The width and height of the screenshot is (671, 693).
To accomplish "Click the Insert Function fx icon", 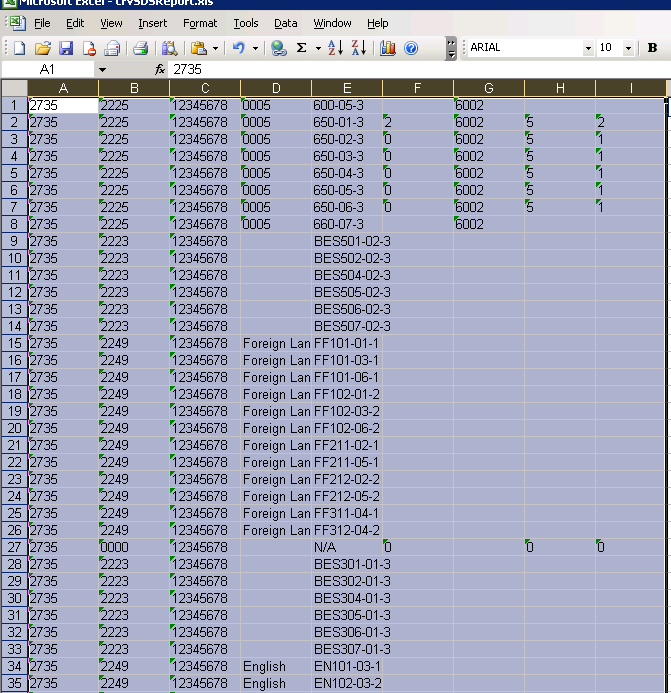I will 160,69.
